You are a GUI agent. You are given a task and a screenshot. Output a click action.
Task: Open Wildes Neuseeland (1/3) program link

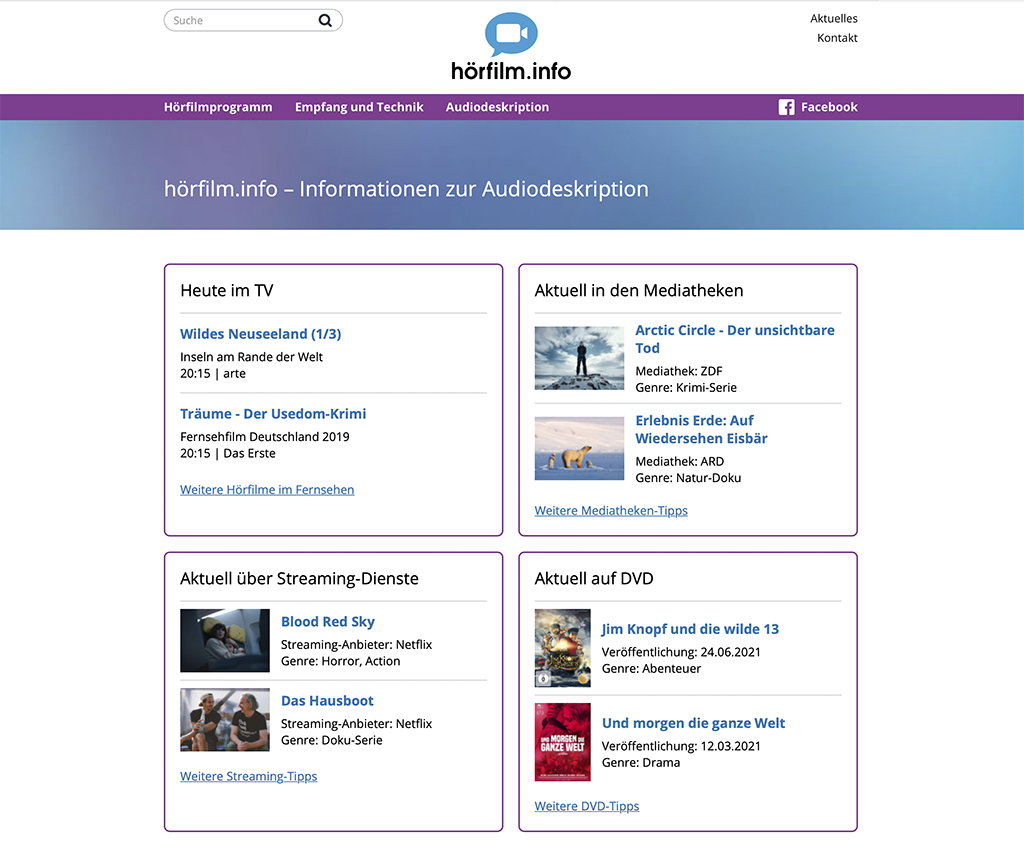(260, 334)
